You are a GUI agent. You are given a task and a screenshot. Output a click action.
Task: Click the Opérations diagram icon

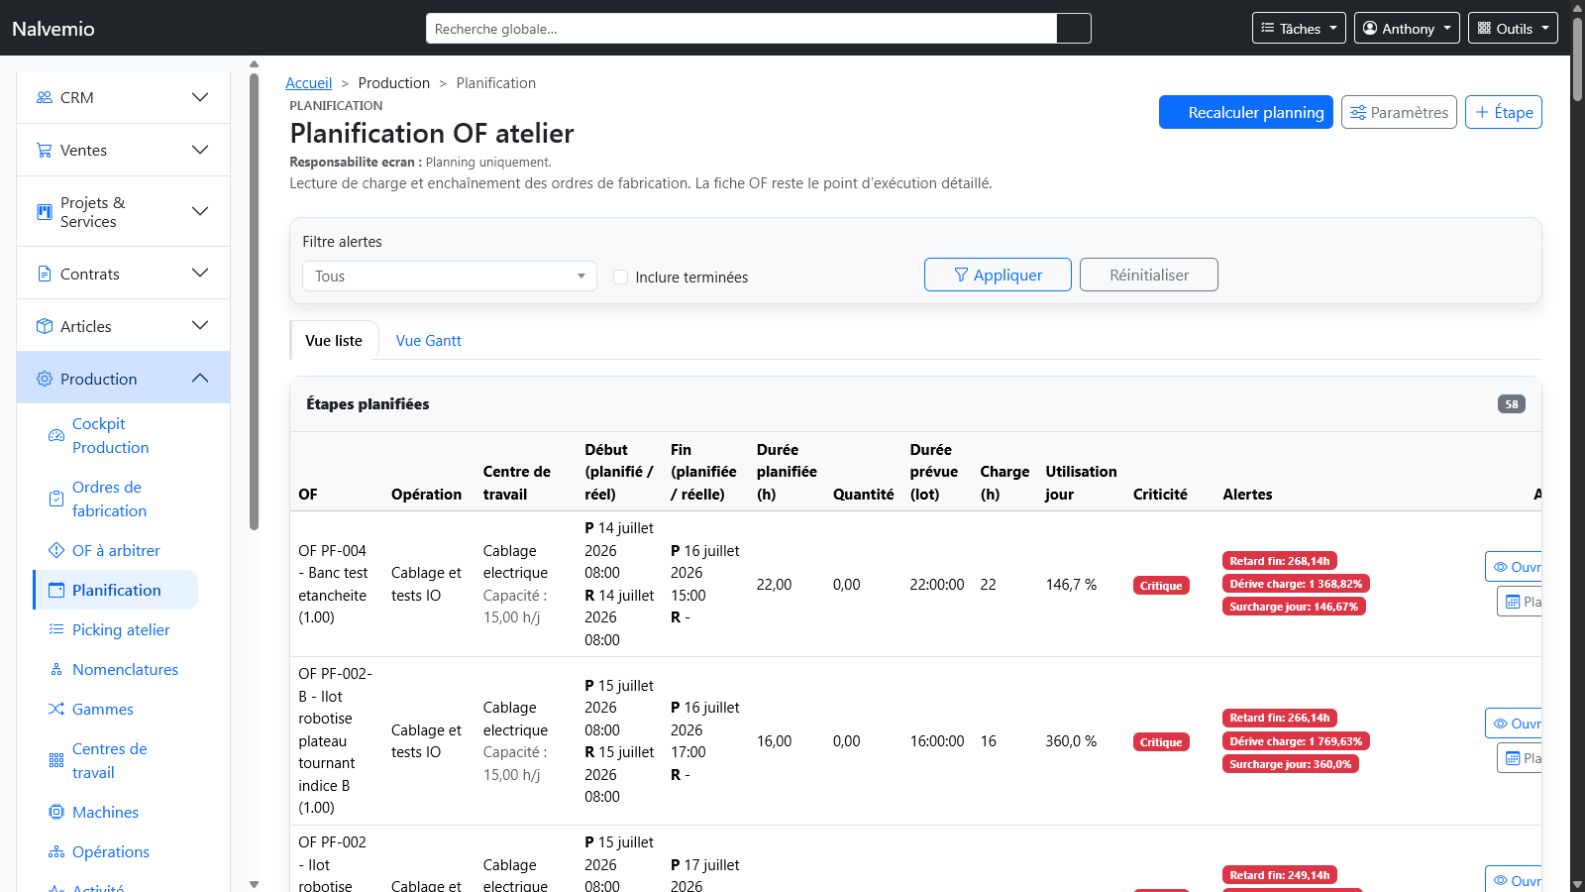(x=56, y=852)
